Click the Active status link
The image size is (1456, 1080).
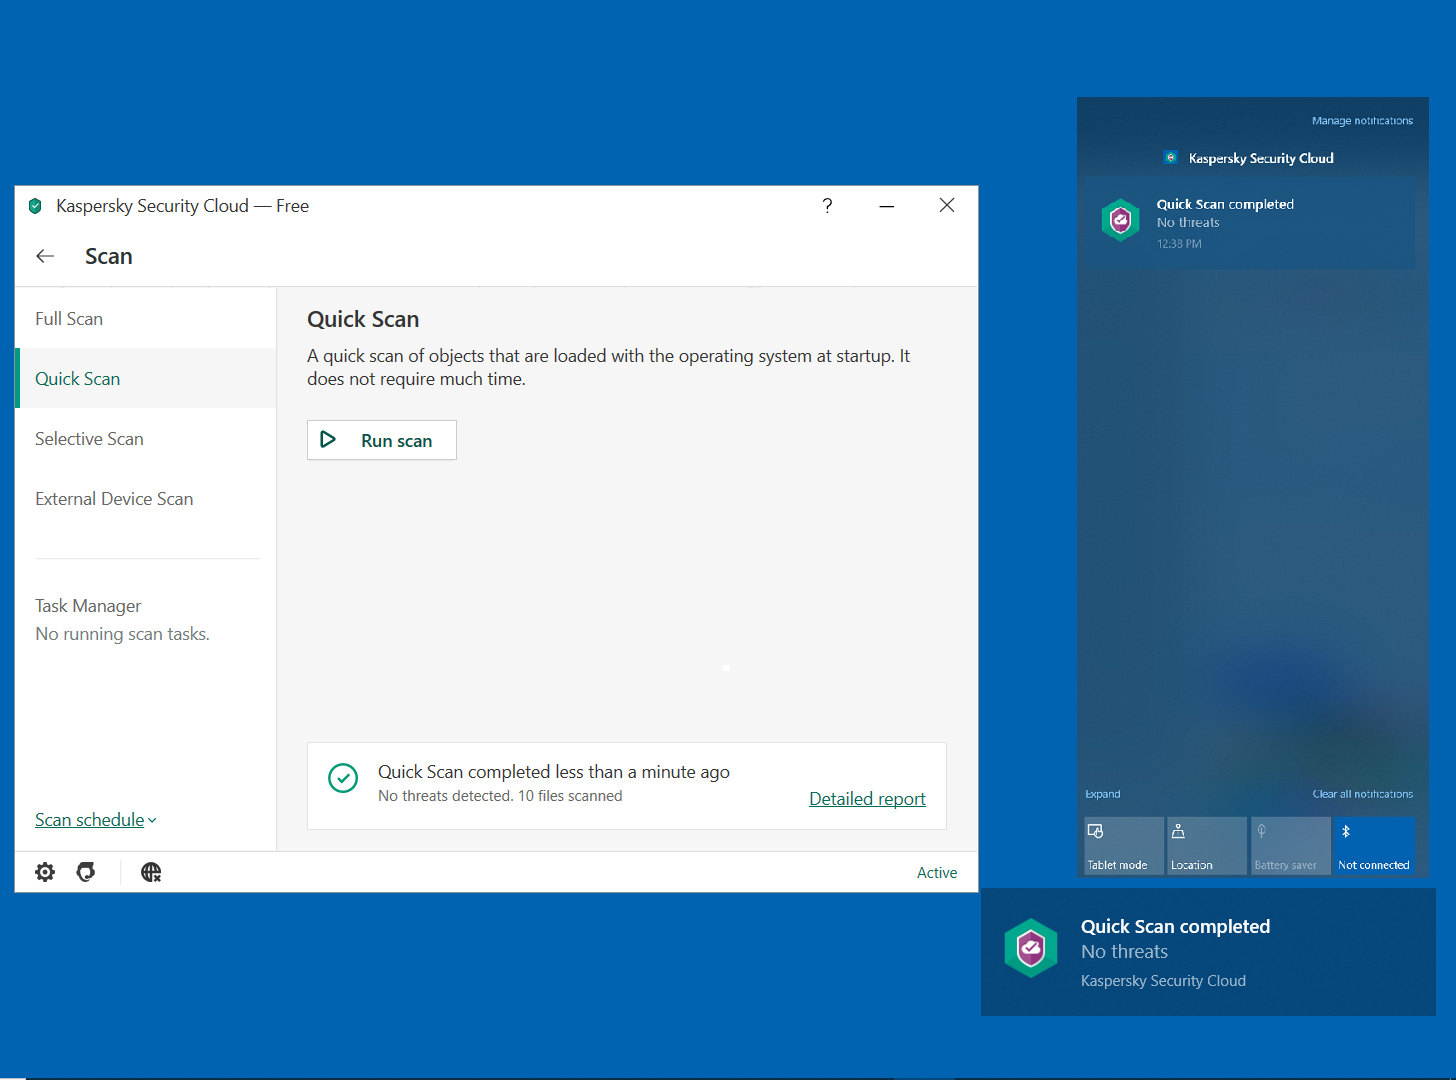[x=937, y=873]
